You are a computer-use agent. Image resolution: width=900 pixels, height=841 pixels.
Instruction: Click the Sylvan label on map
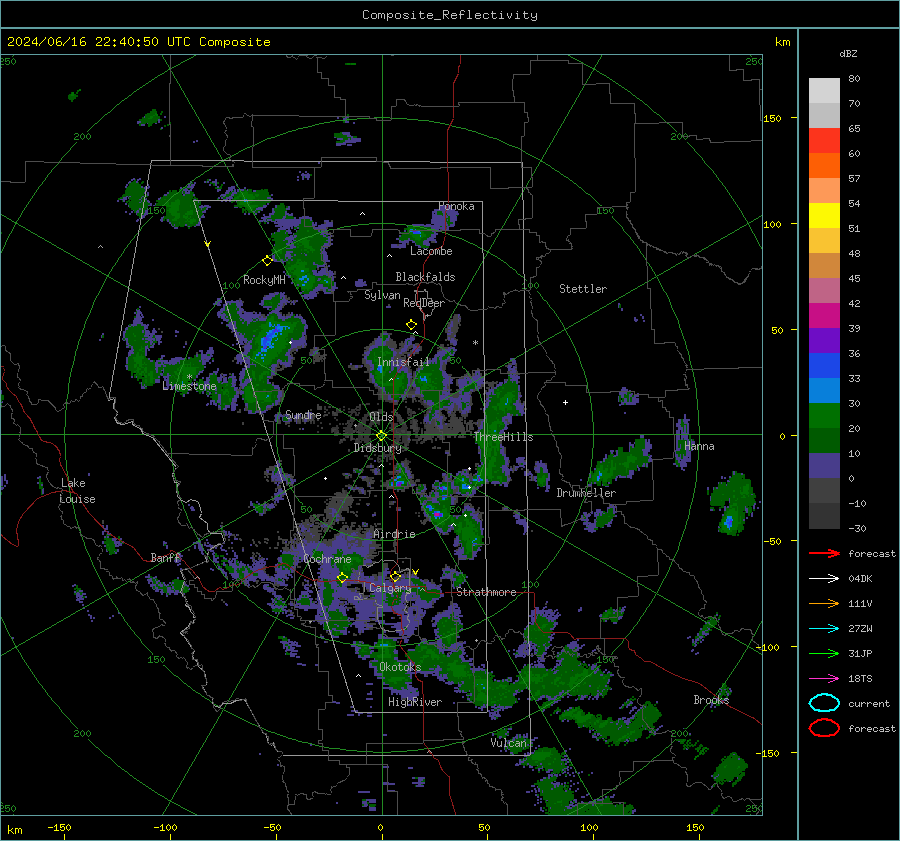[382, 295]
